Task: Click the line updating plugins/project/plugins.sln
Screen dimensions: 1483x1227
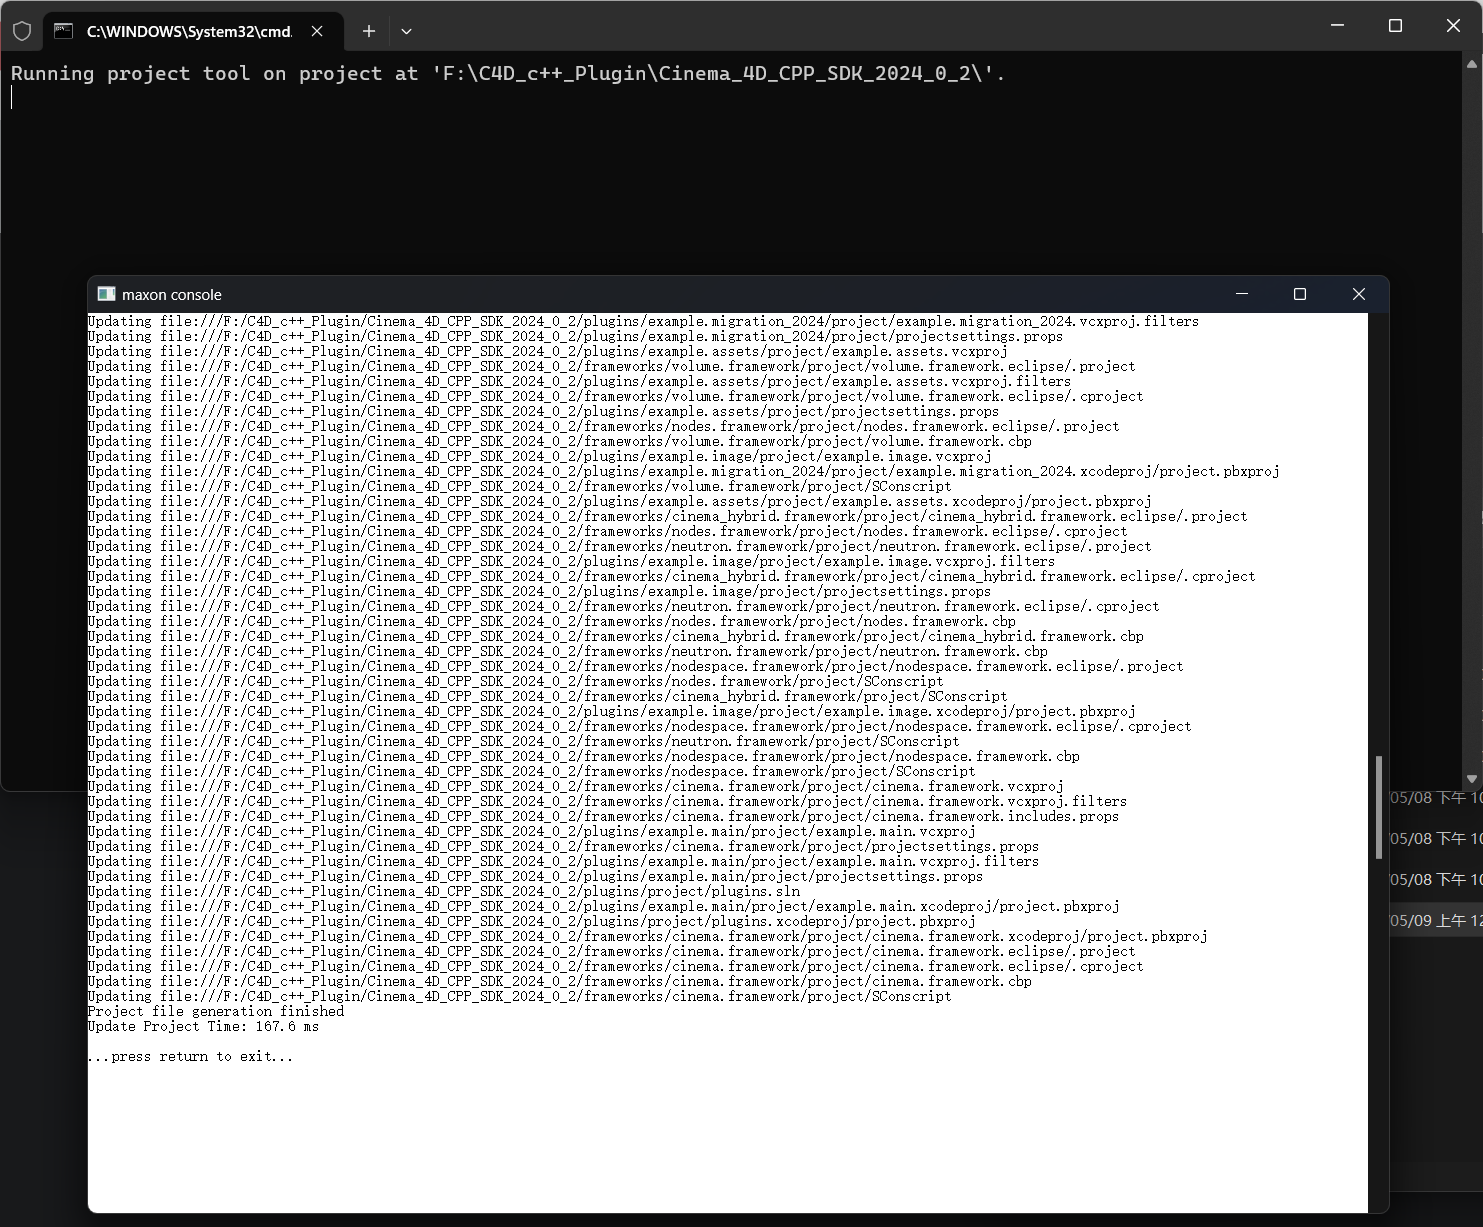Action: [444, 891]
